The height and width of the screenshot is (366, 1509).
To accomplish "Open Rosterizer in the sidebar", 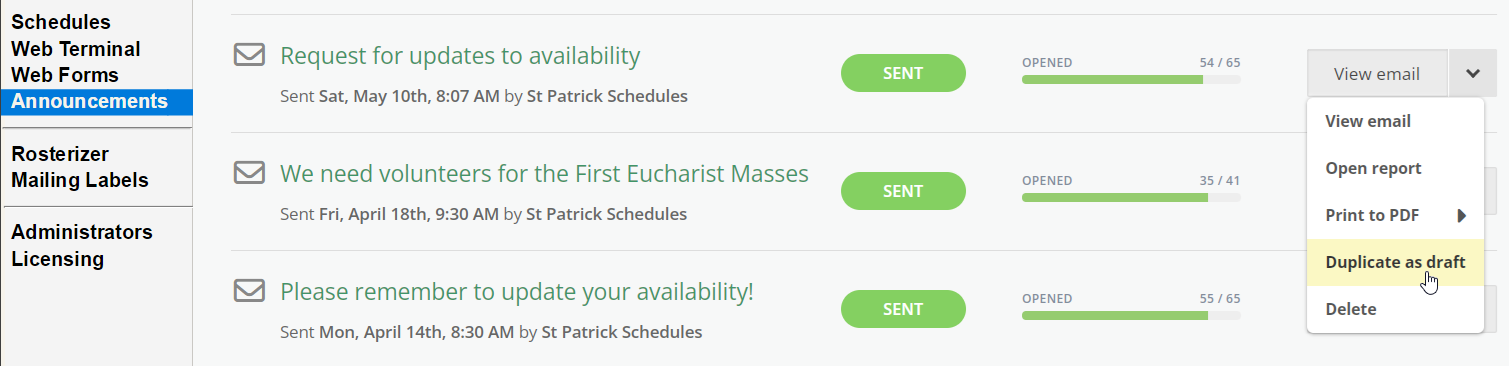I will 60,154.
